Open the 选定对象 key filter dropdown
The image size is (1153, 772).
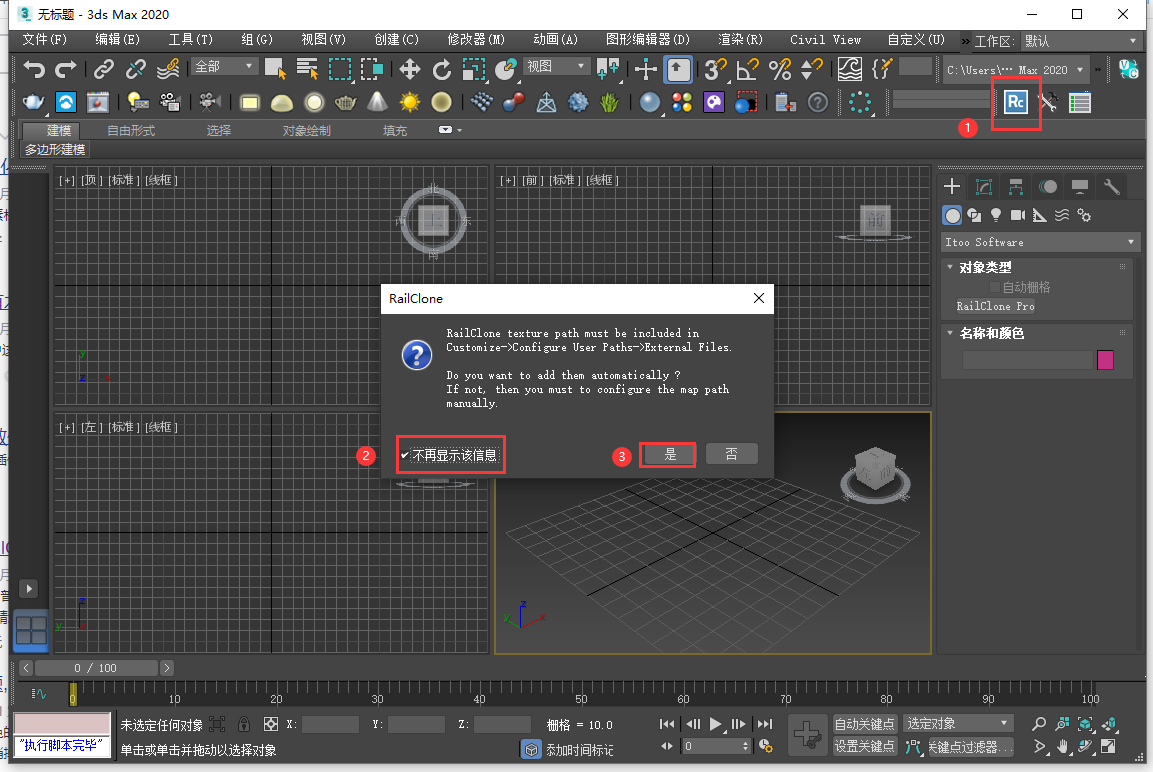[957, 723]
